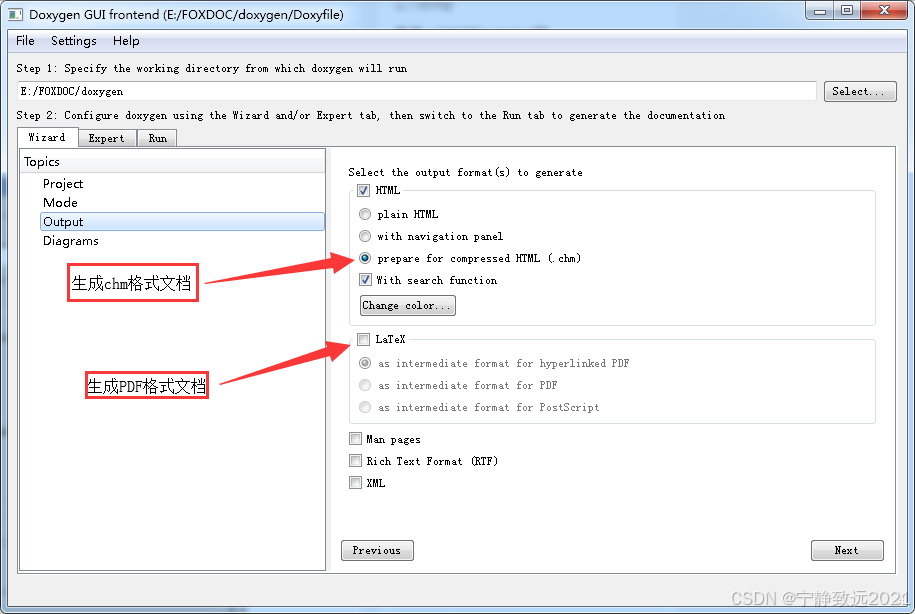Select the Diagrams topic
Screen dimensions: 915x614
pos(71,241)
